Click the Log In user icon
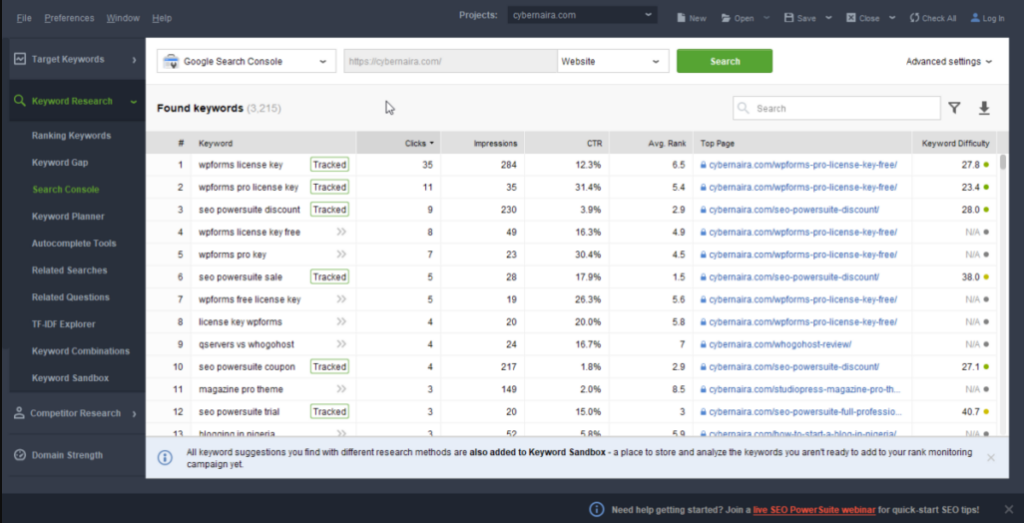 tap(976, 18)
